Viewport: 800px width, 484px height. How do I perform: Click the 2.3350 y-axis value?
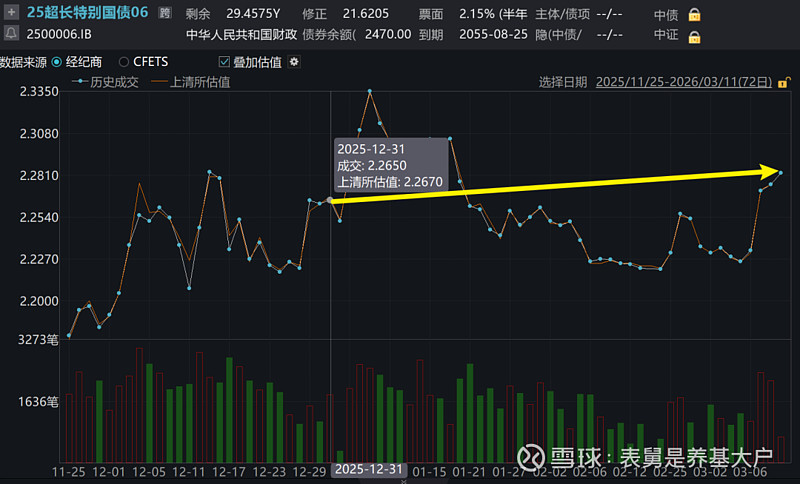coord(39,92)
